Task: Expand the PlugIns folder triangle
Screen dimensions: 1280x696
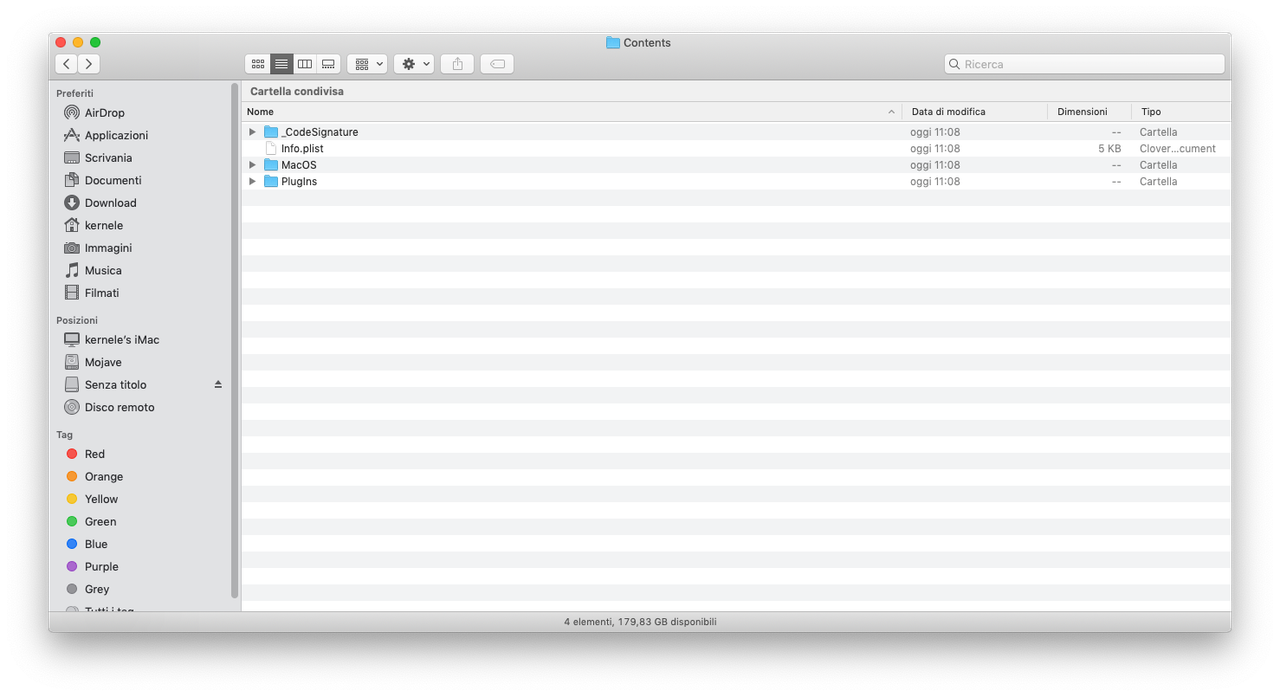Action: 252,181
